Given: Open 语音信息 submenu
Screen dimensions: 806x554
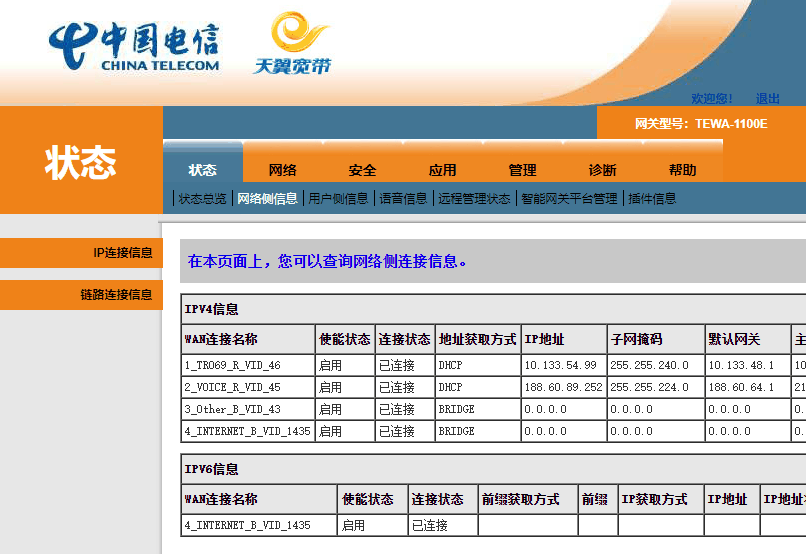Looking at the screenshot, I should [403, 198].
